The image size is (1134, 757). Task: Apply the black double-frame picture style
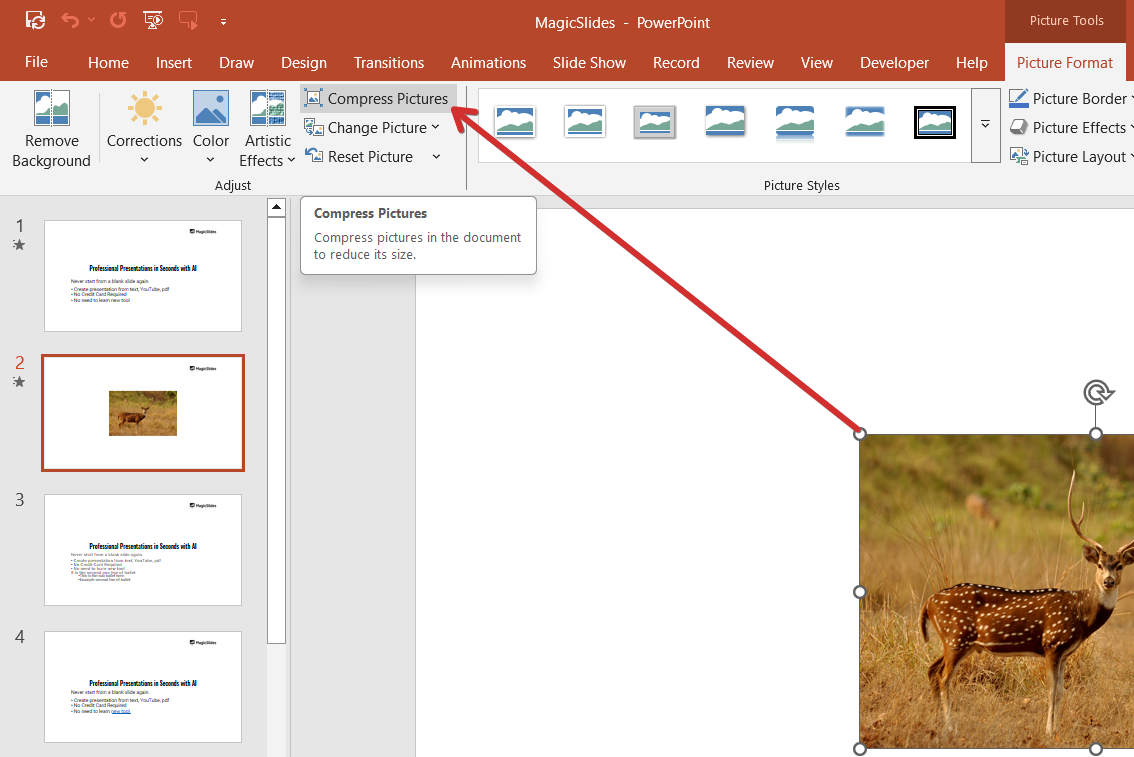pos(934,123)
